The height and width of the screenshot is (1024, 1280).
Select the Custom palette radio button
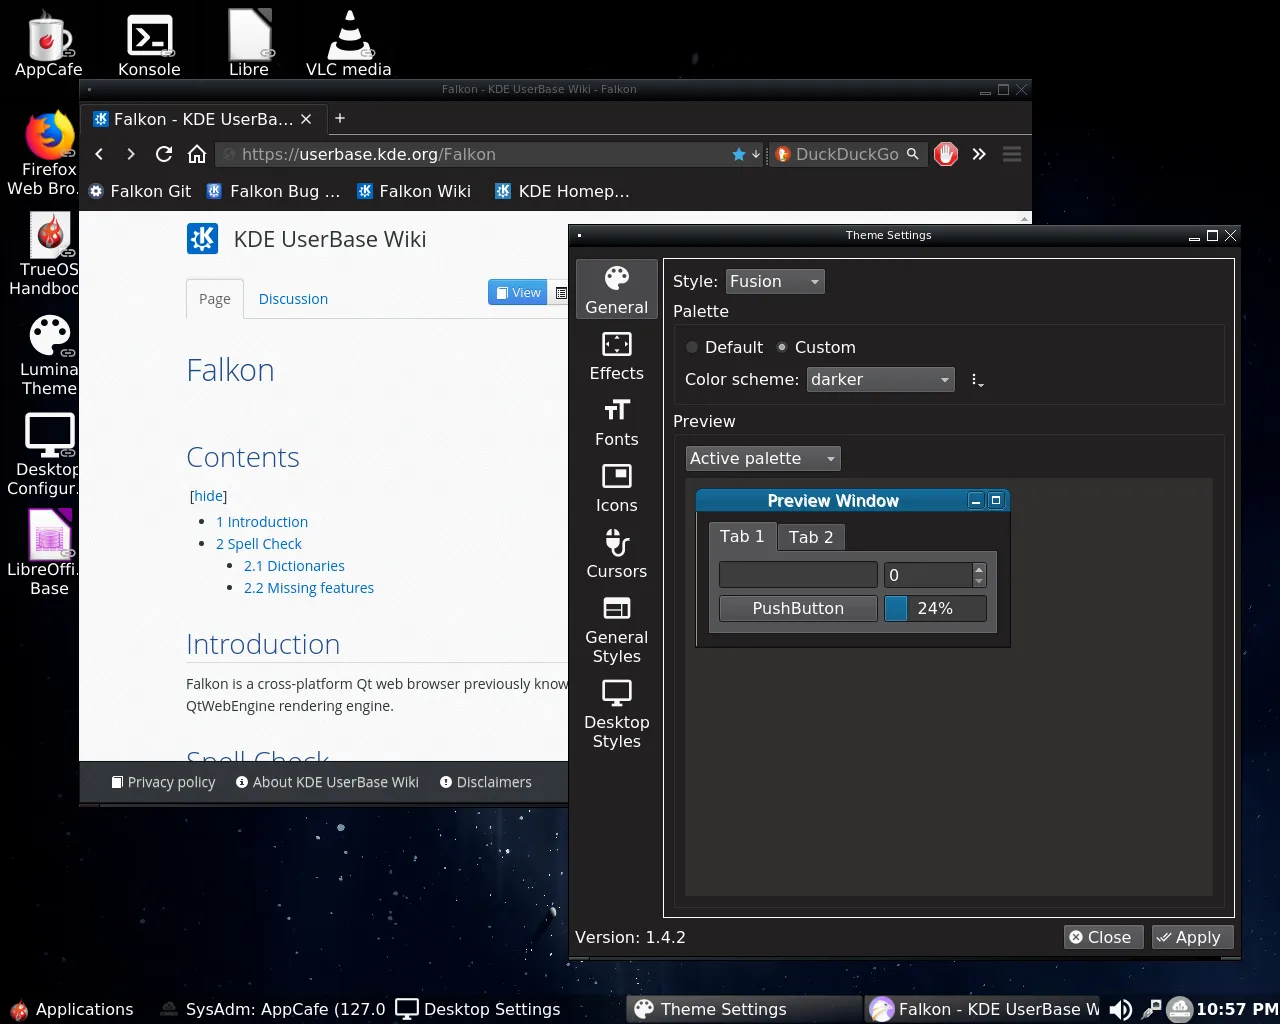tap(782, 347)
